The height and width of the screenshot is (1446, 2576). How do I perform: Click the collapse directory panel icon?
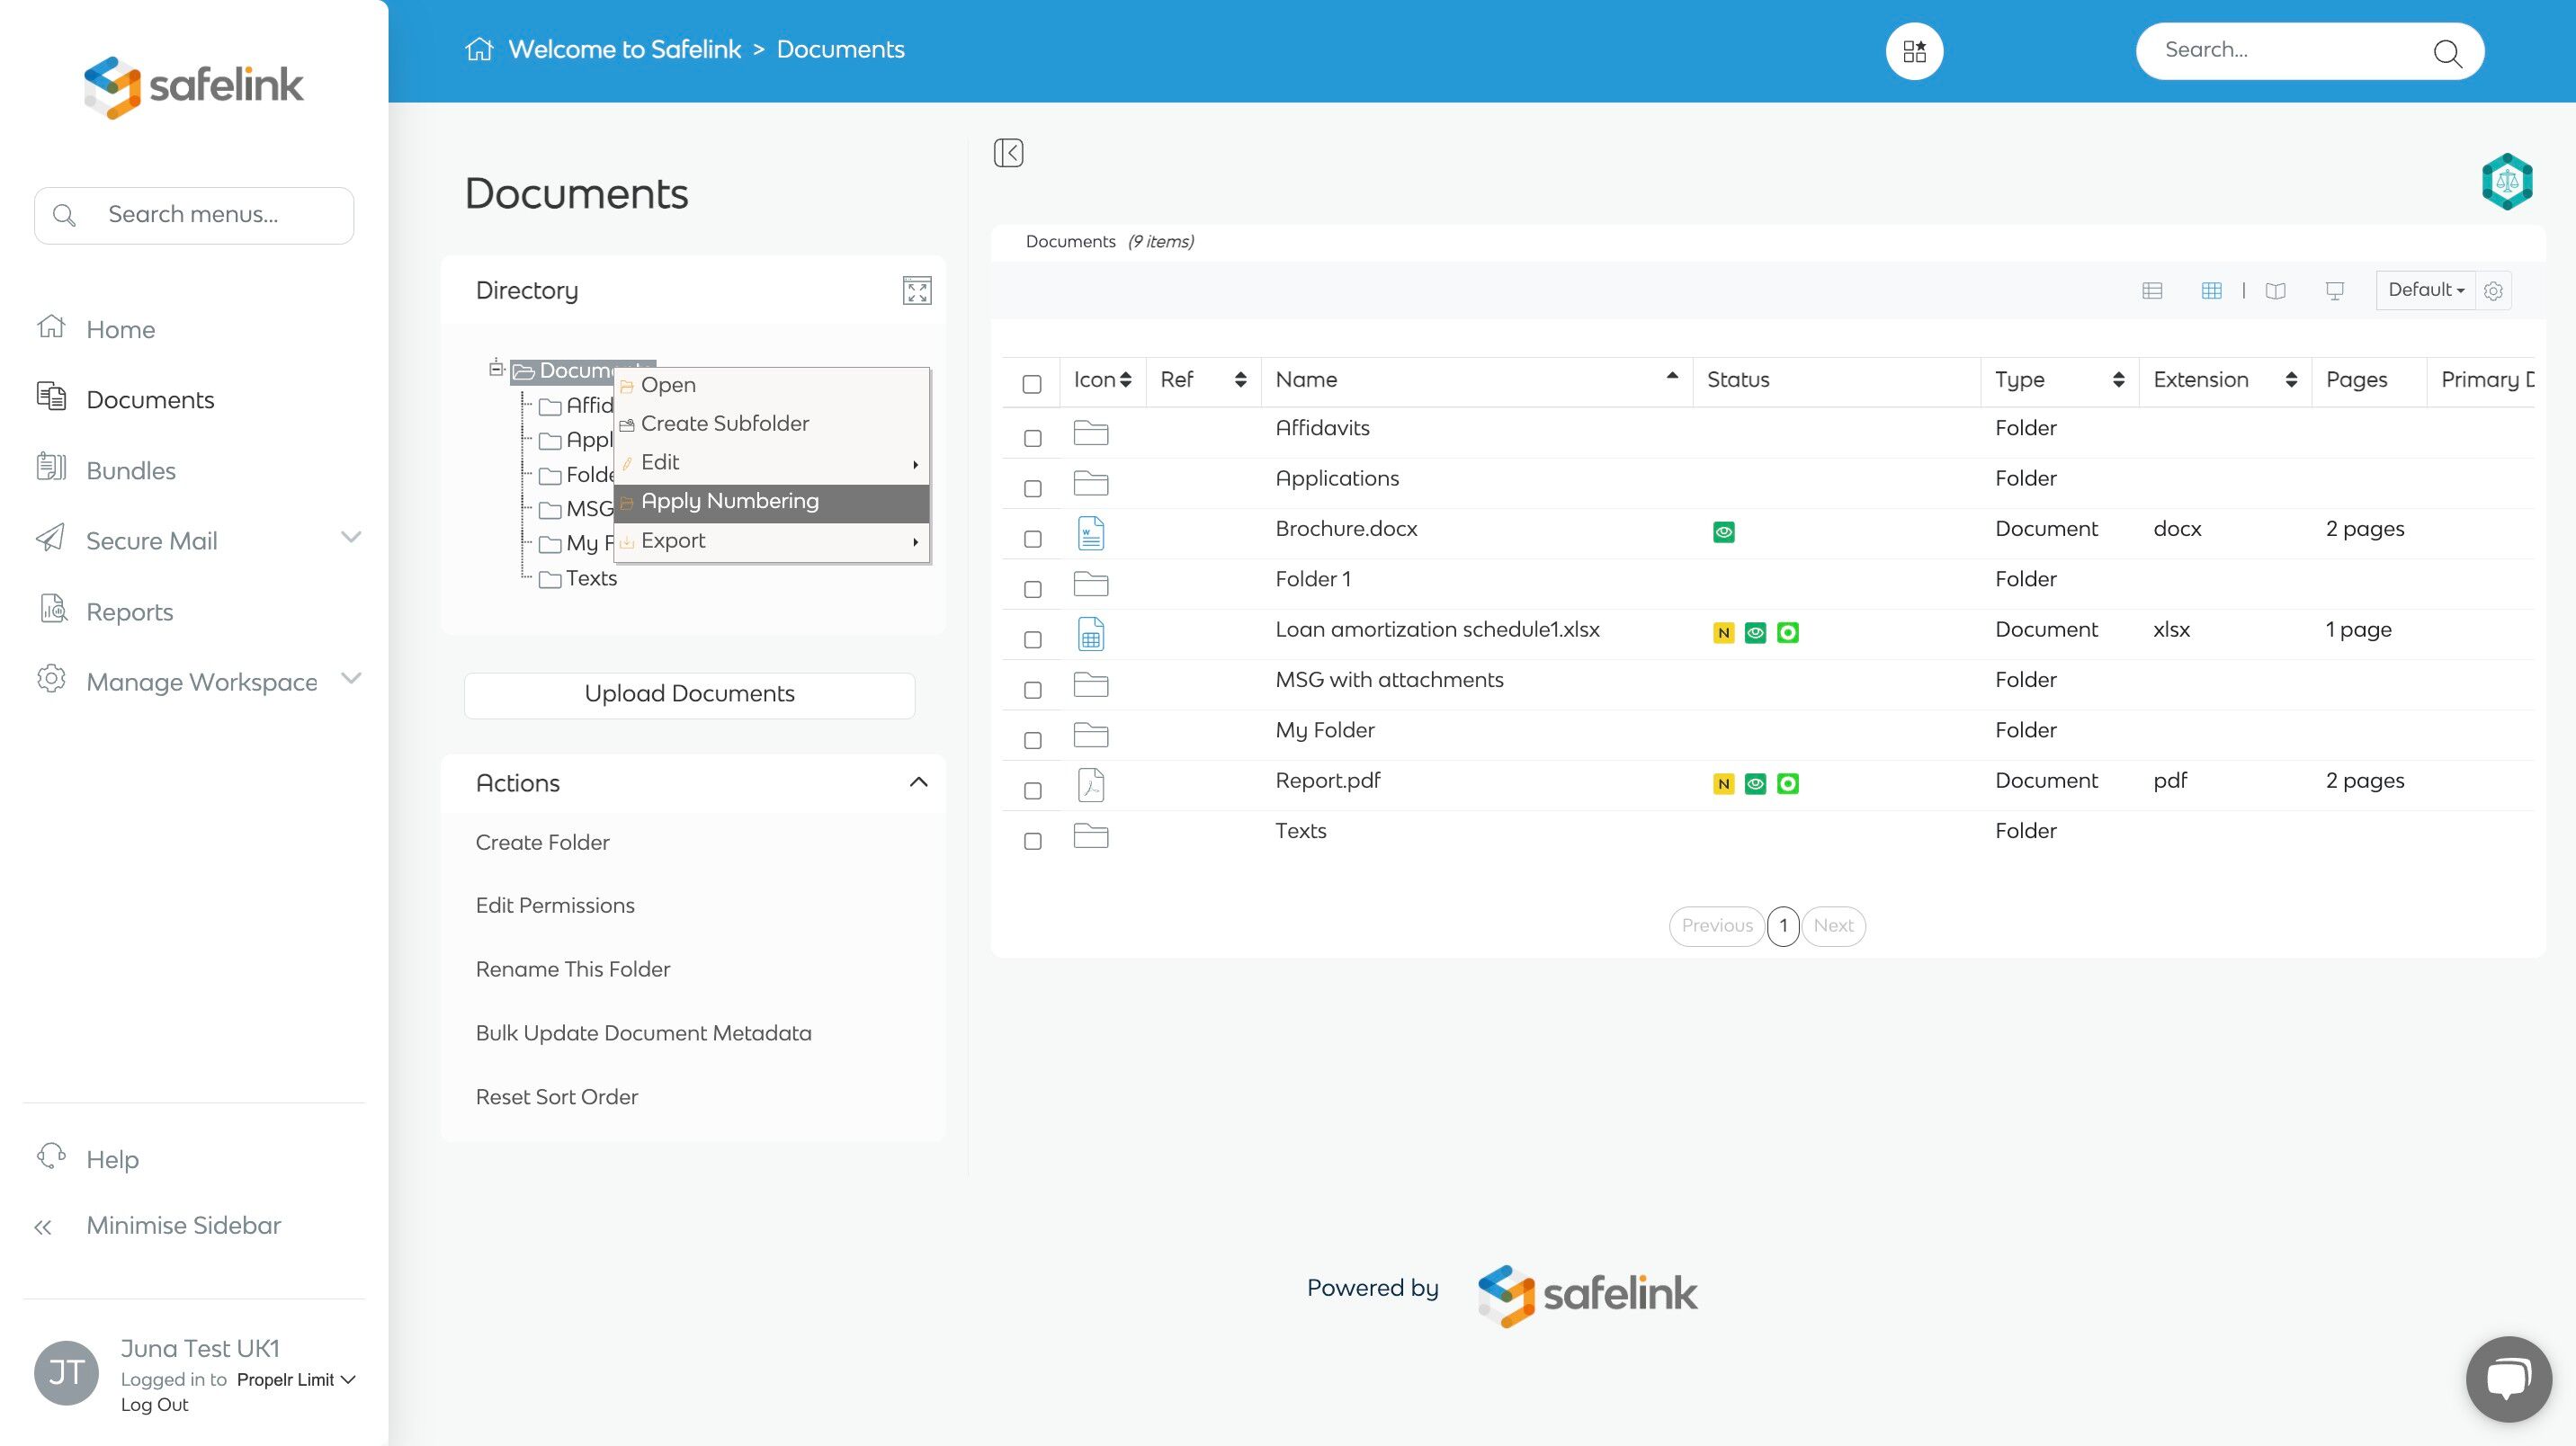click(x=1008, y=153)
